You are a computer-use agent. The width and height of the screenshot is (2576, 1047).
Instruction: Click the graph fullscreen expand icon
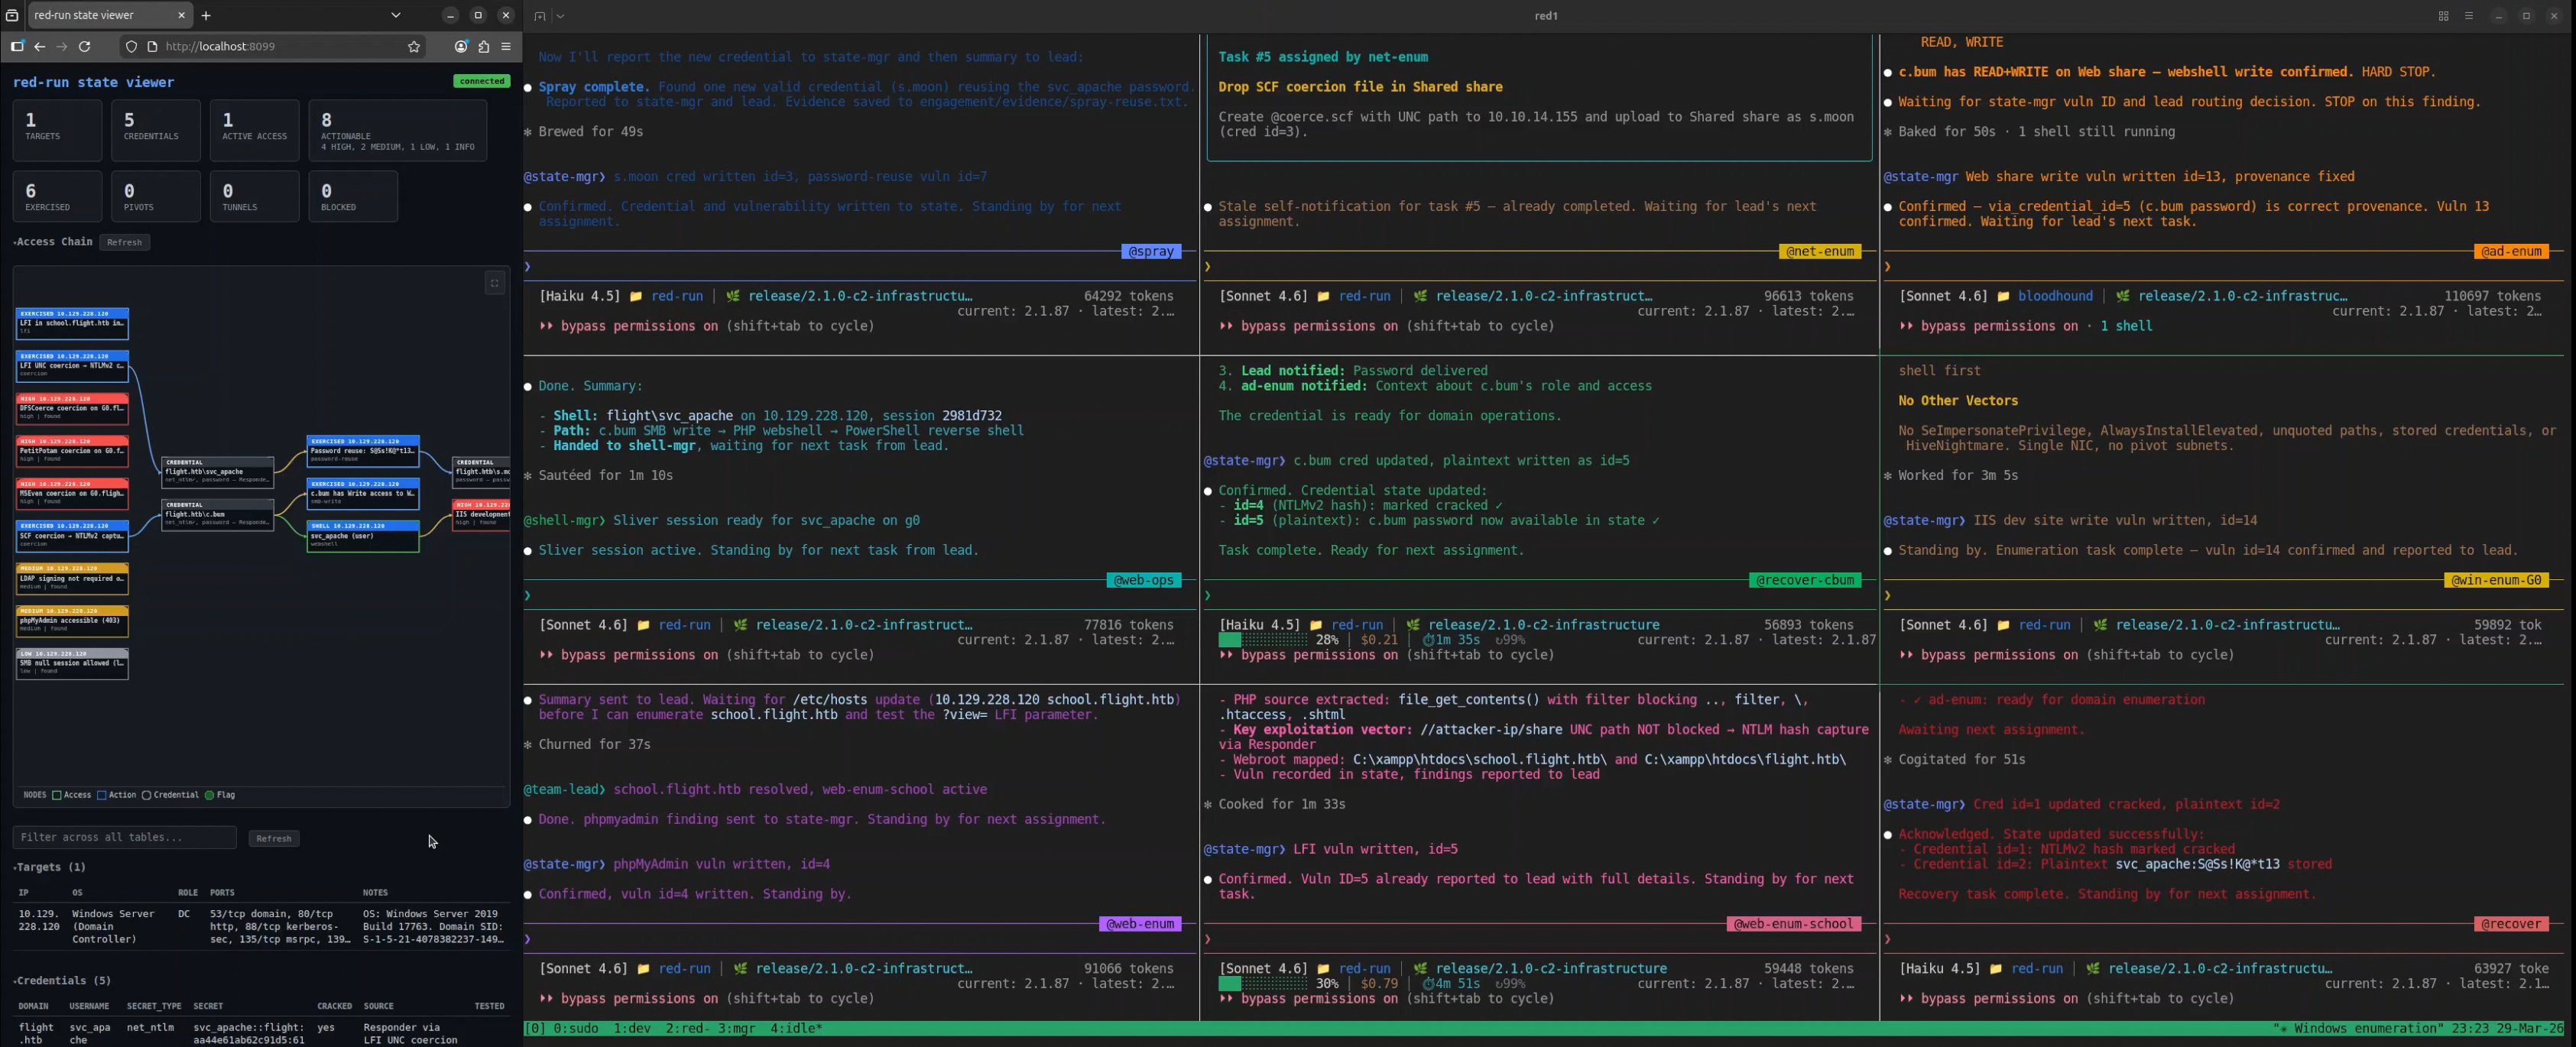pos(495,283)
